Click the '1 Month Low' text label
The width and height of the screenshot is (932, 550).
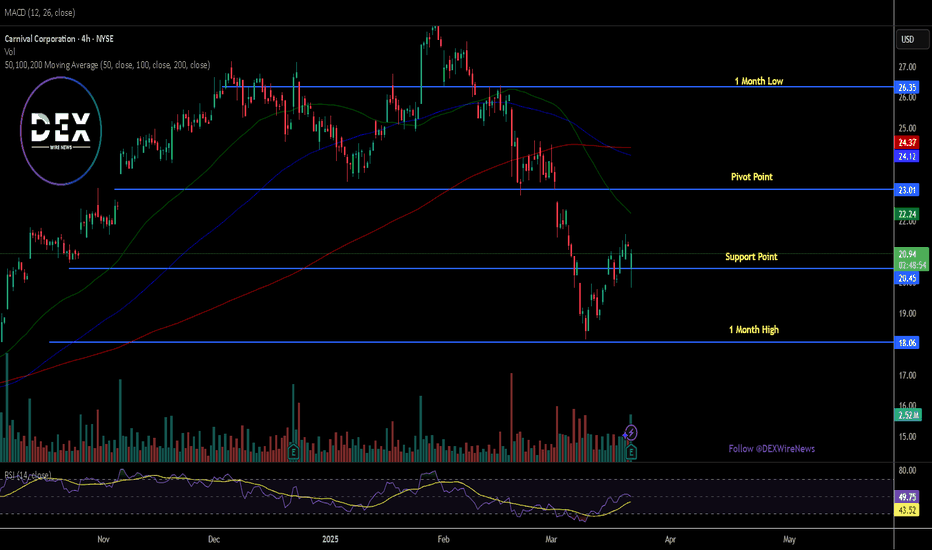(x=758, y=81)
